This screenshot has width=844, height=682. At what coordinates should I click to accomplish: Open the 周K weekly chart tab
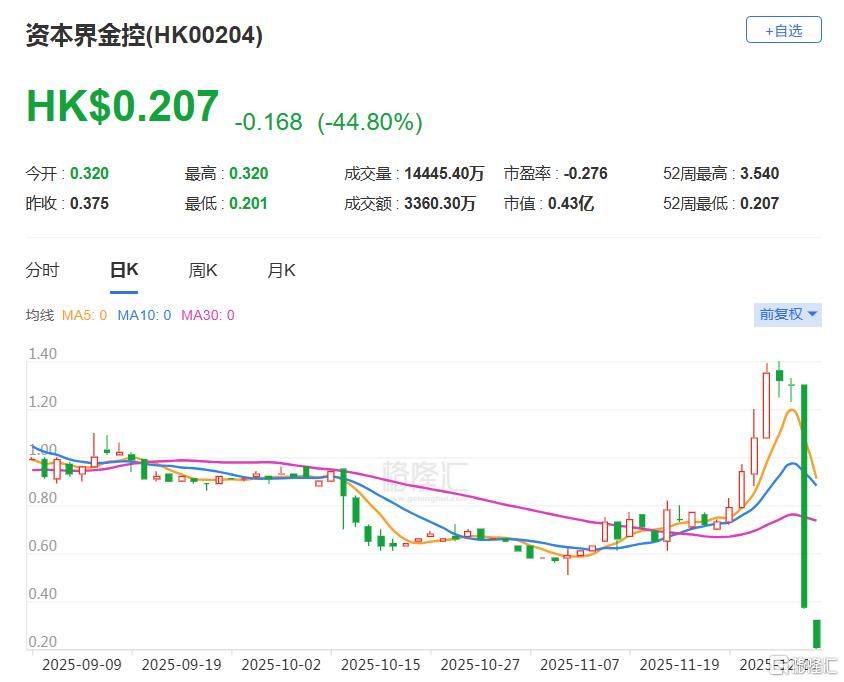point(203,270)
